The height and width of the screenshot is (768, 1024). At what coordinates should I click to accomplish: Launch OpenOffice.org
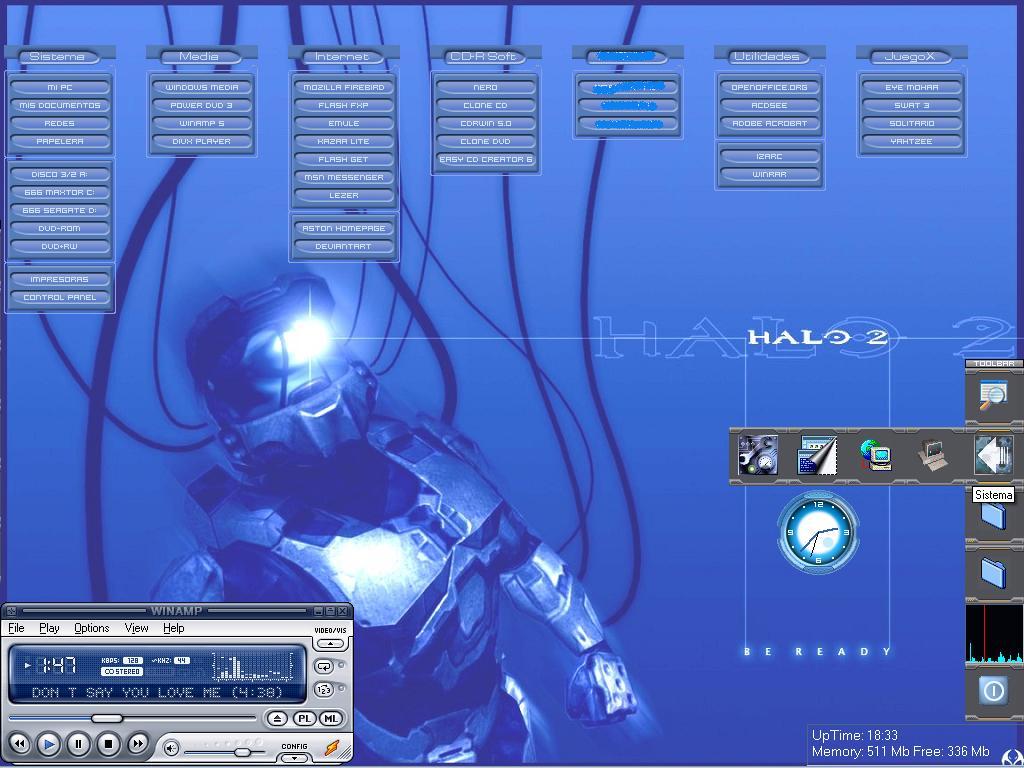tap(770, 87)
